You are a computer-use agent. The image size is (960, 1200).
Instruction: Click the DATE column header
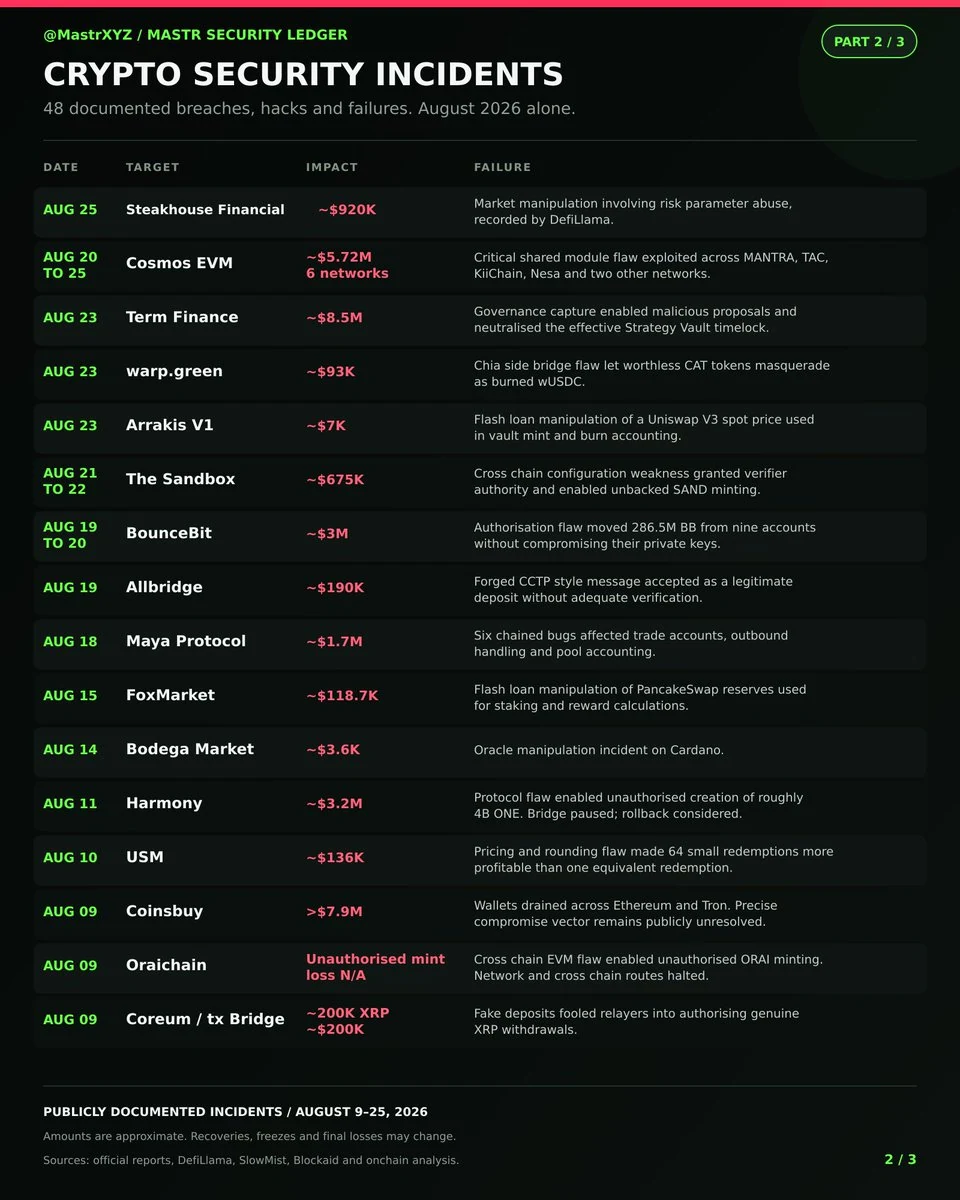[61, 167]
